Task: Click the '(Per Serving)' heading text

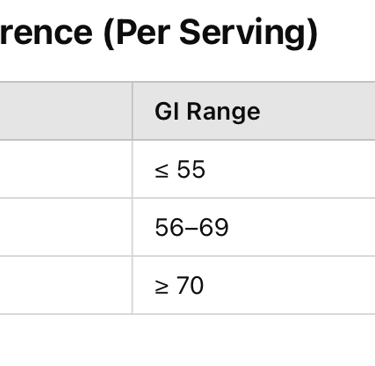Action: (x=211, y=33)
